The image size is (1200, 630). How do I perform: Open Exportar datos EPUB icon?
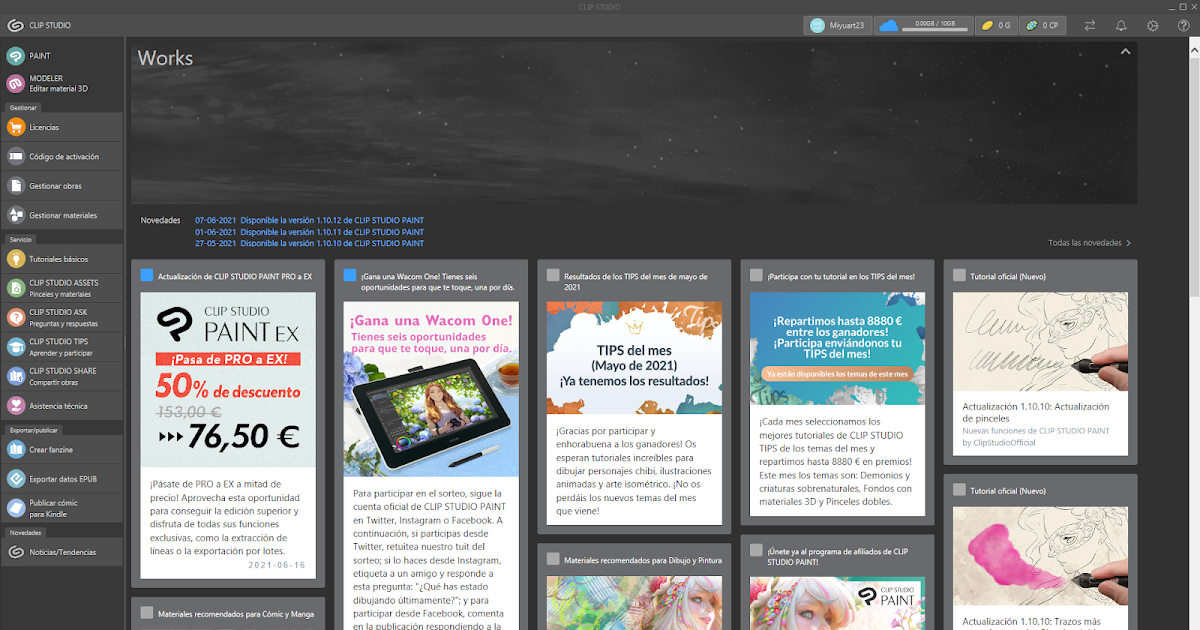15,479
